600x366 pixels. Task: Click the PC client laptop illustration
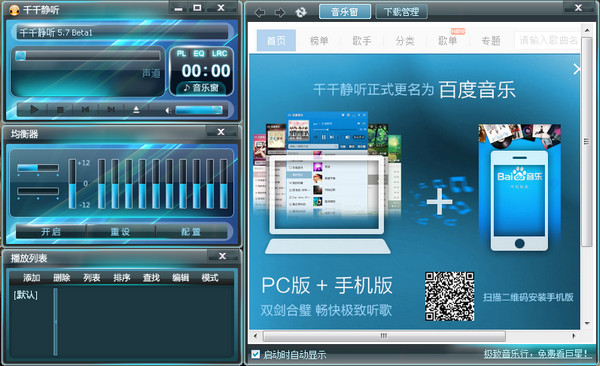pyautogui.click(x=327, y=184)
